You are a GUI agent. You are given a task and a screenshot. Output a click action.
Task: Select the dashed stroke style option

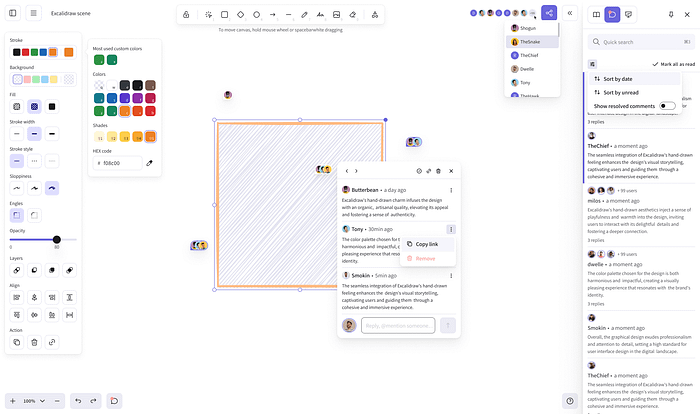click(x=34, y=160)
